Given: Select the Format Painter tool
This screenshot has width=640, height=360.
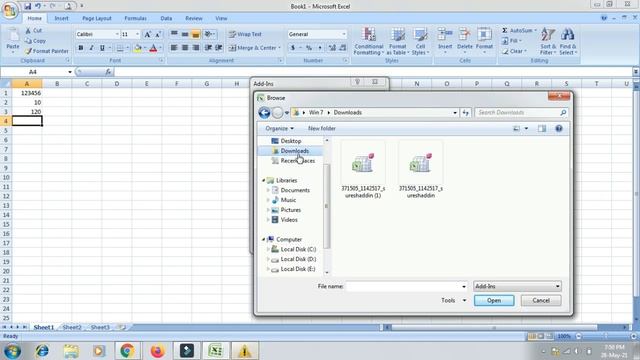Looking at the screenshot, I should 46,51.
